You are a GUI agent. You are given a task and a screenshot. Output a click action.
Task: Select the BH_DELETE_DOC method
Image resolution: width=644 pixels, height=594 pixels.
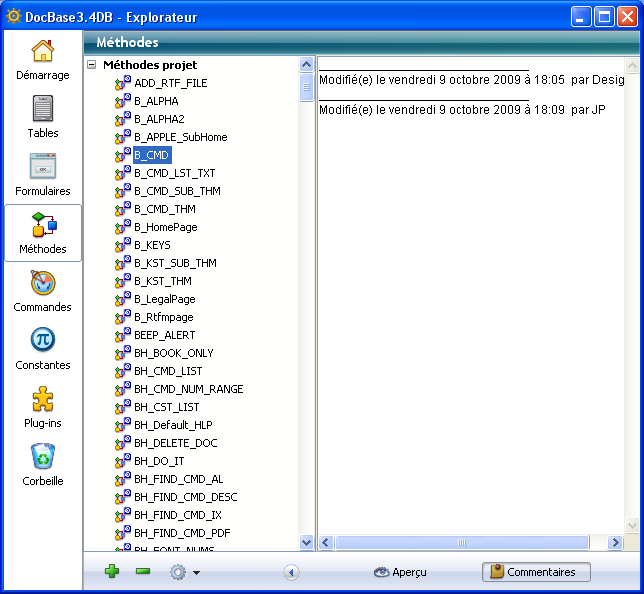[175, 443]
